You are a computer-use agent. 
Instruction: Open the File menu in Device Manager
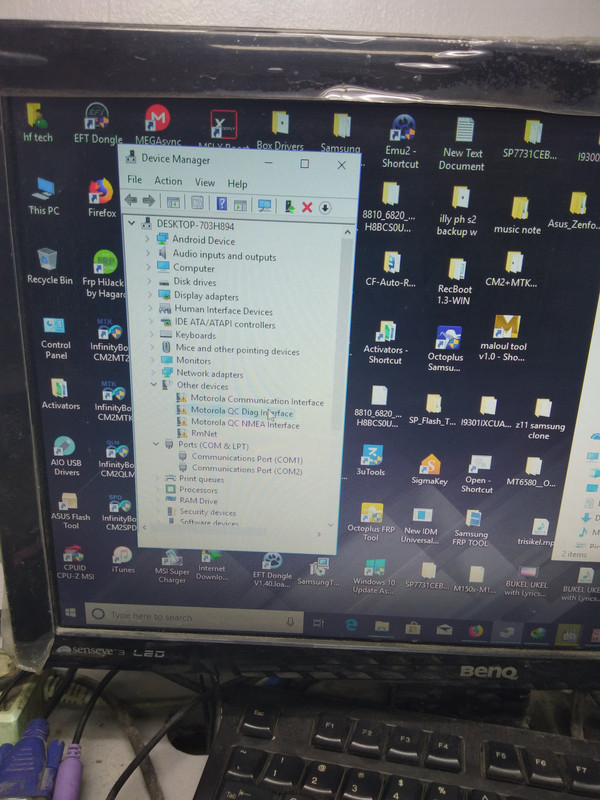(x=135, y=179)
